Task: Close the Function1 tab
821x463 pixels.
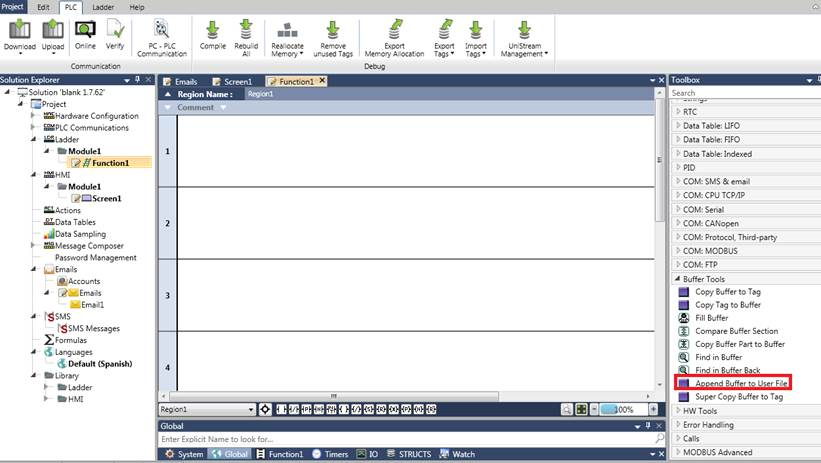Action: click(x=323, y=81)
